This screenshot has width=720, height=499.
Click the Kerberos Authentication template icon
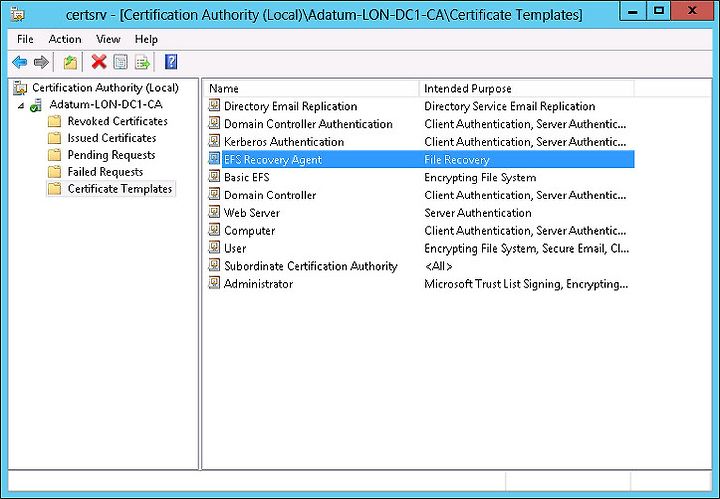pyautogui.click(x=214, y=141)
